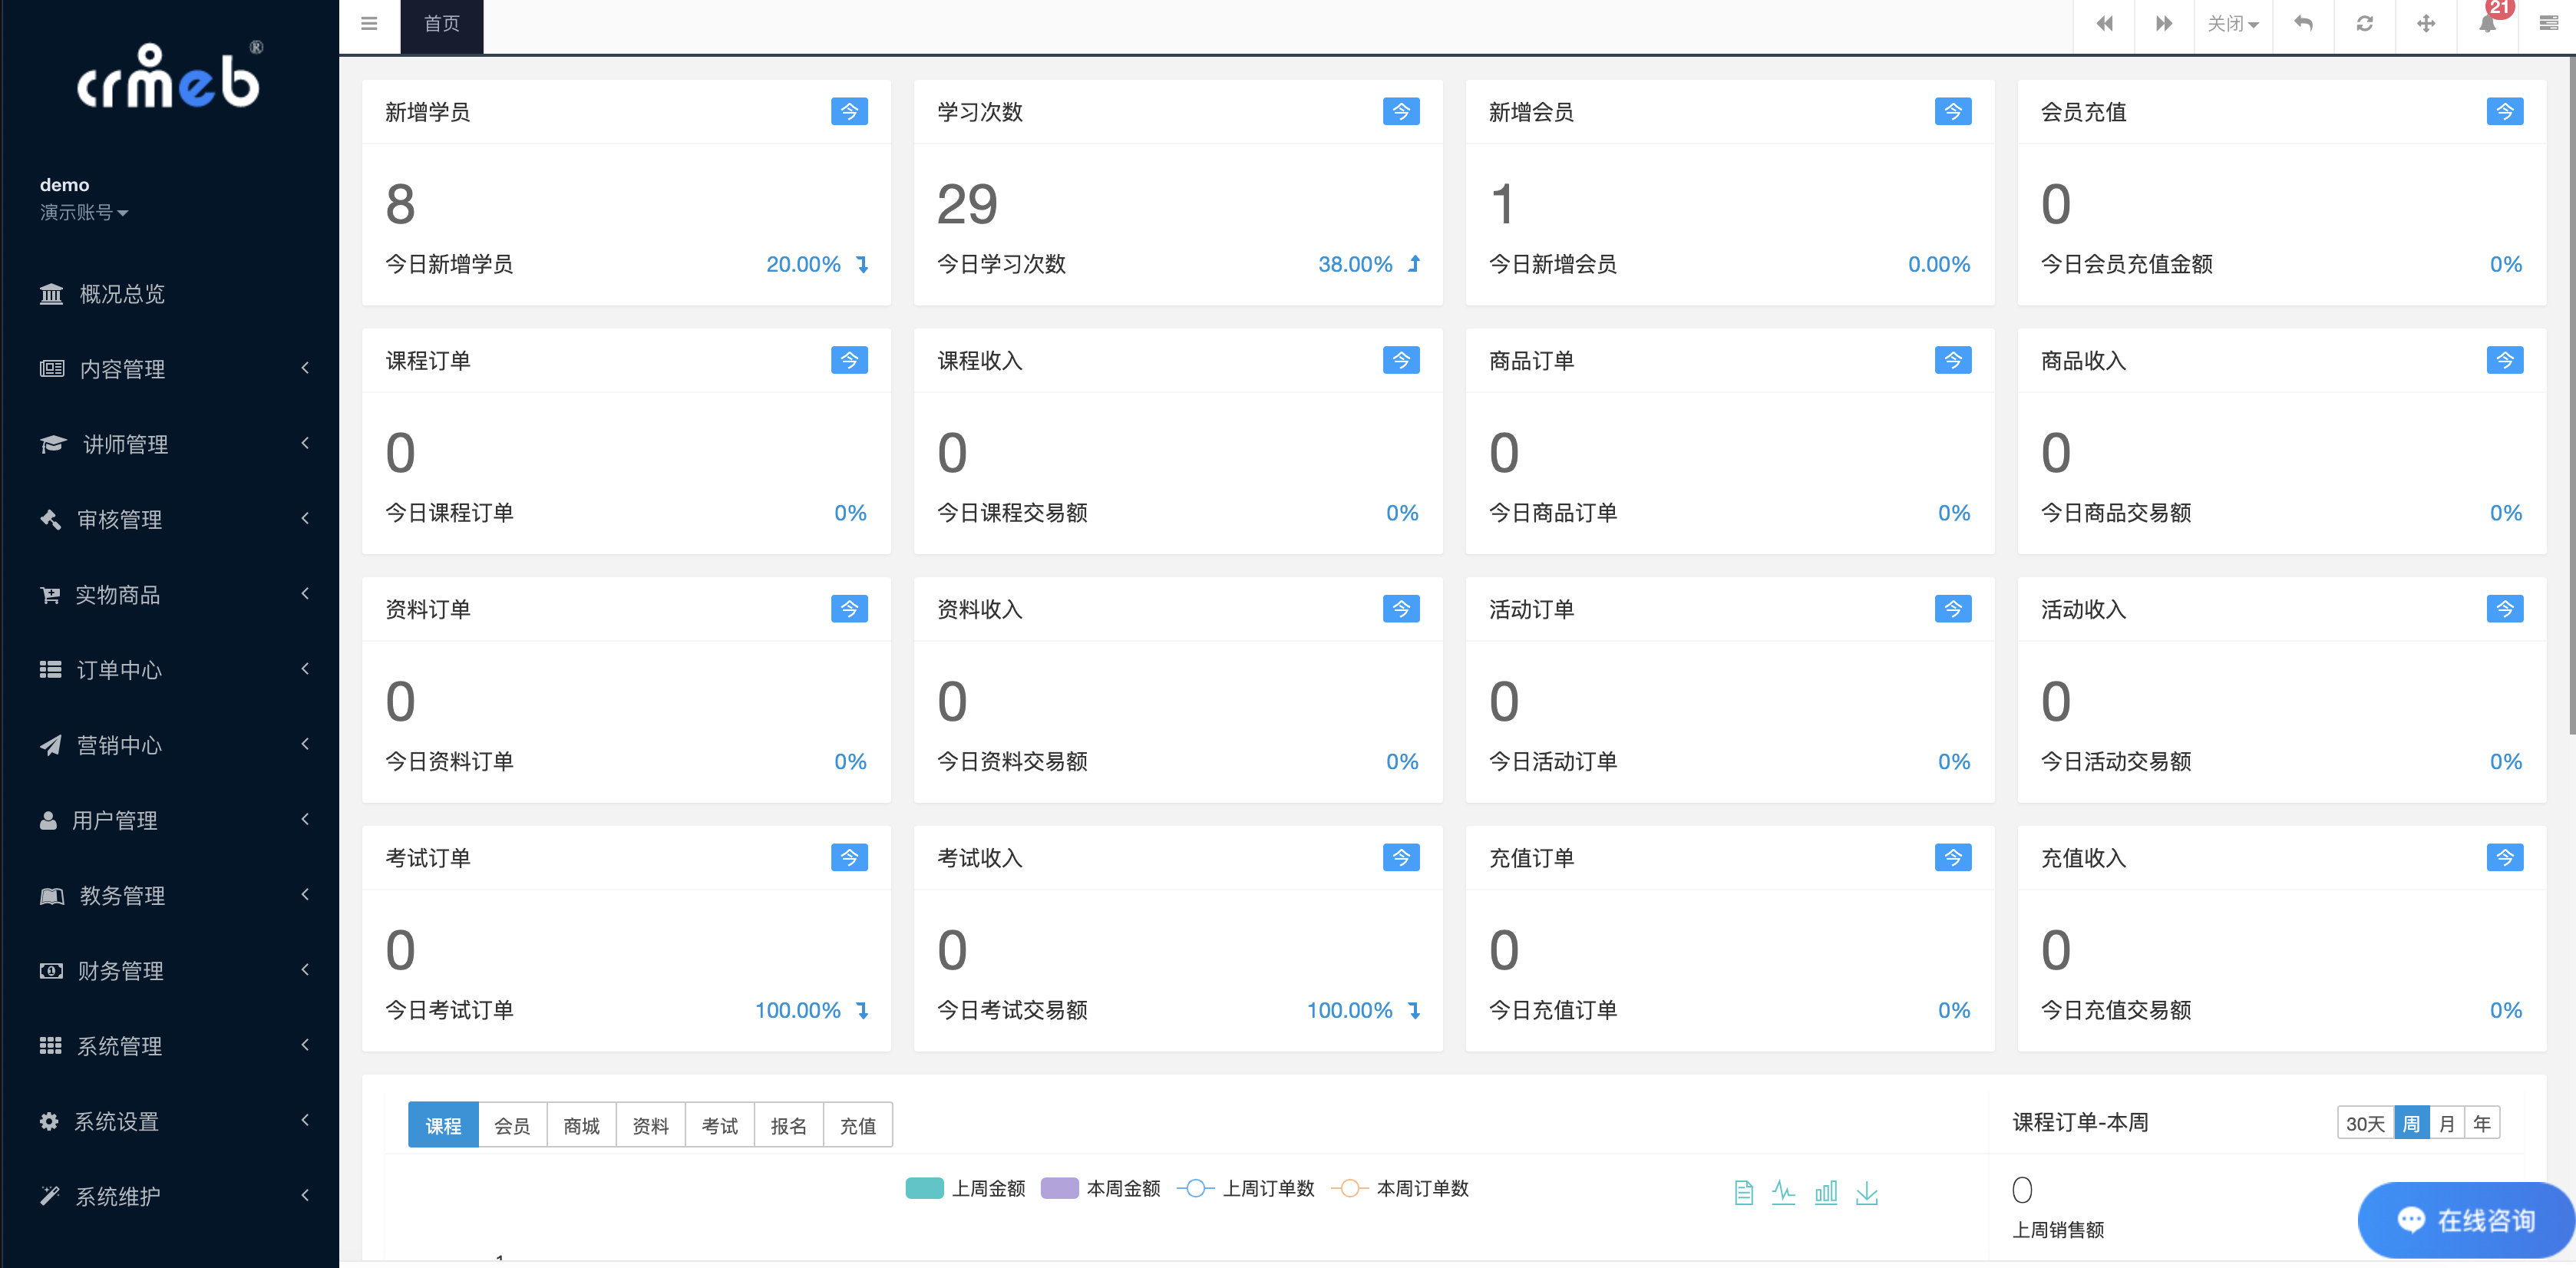Click the blue 今 badge on 充值收入 card

(2505, 858)
